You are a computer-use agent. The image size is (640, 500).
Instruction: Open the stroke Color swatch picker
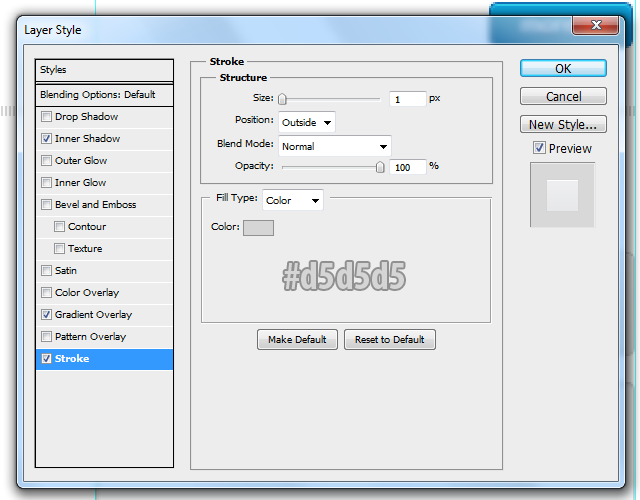258,228
